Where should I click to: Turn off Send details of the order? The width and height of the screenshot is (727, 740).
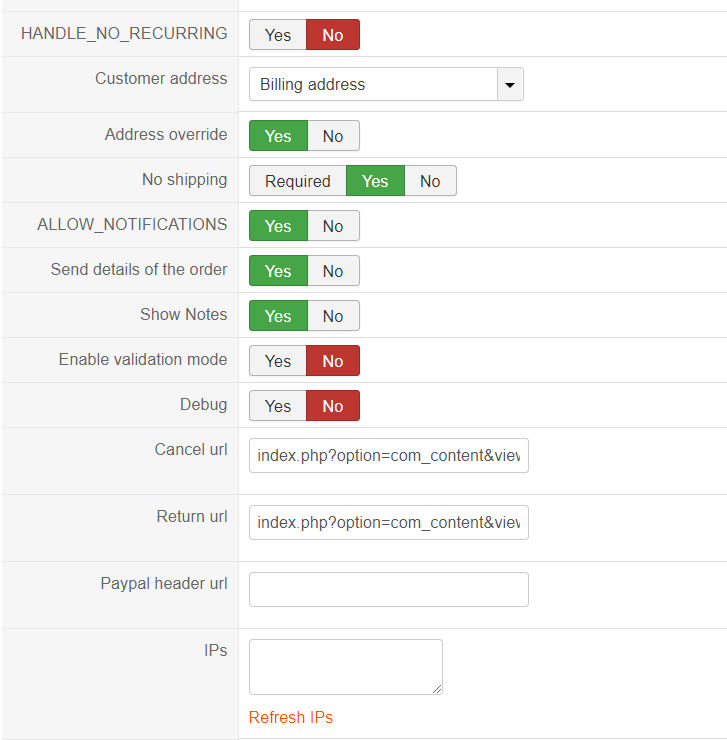pyautogui.click(x=333, y=271)
